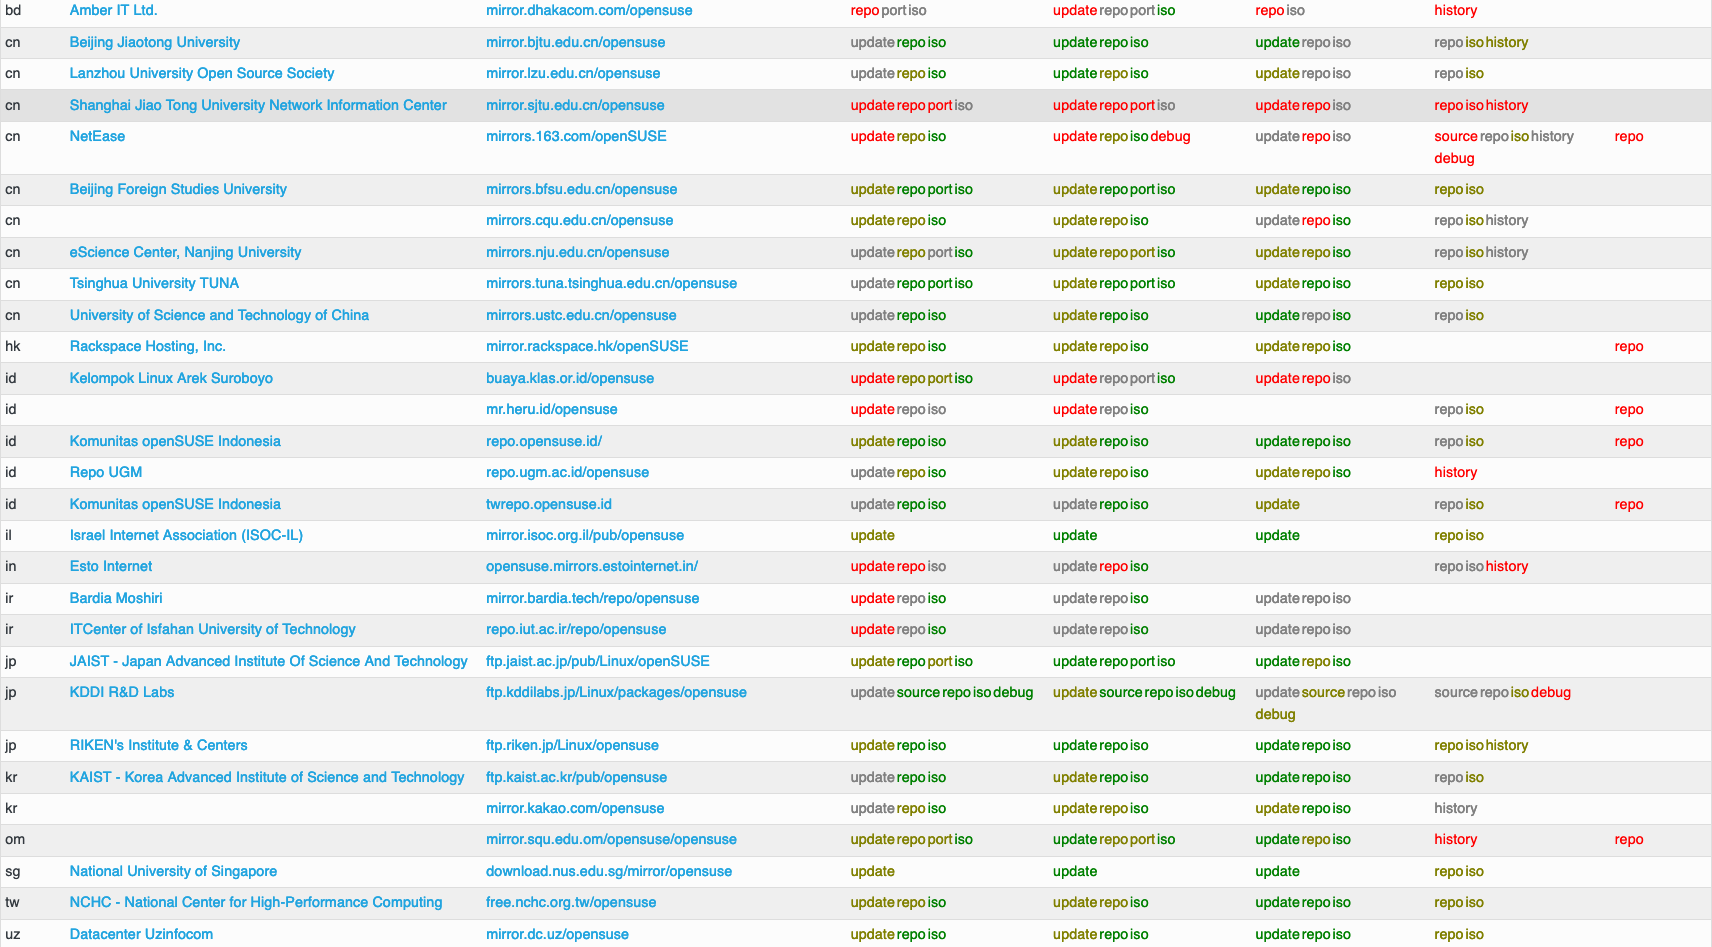This screenshot has width=1712, height=947.
Task: Click University of Science and Technology of China
Action: [219, 316]
